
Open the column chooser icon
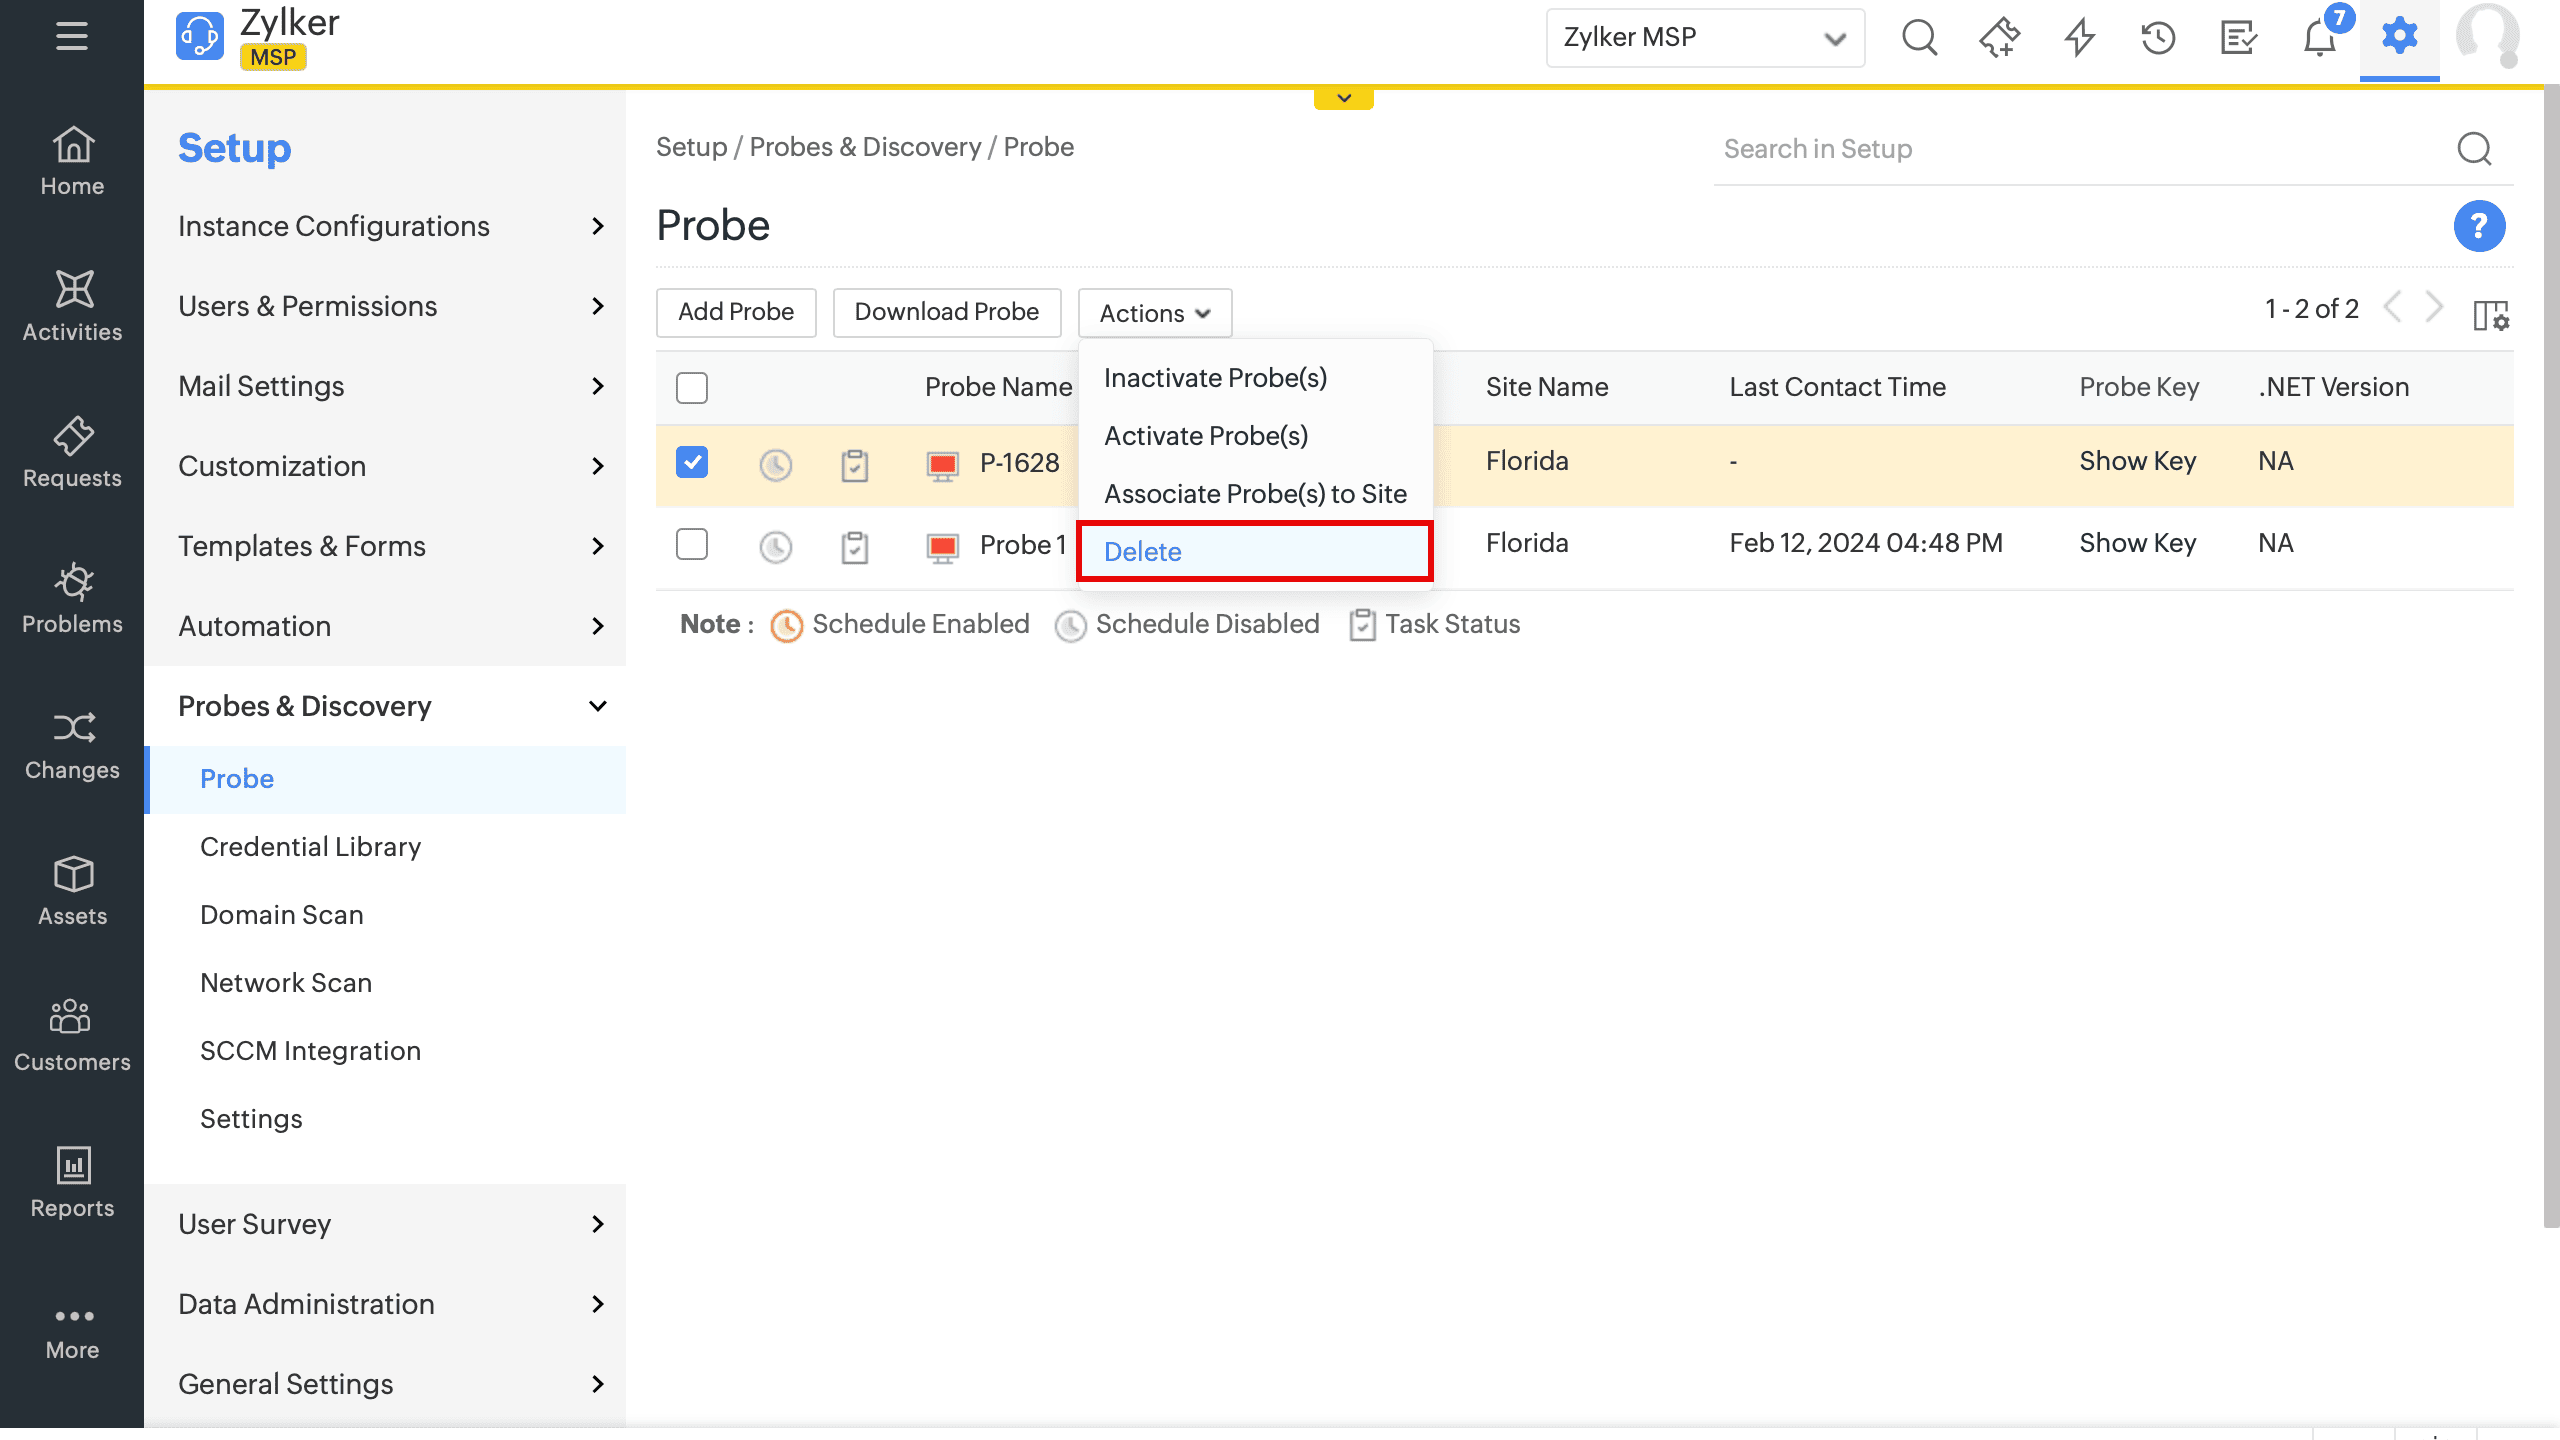click(2490, 315)
